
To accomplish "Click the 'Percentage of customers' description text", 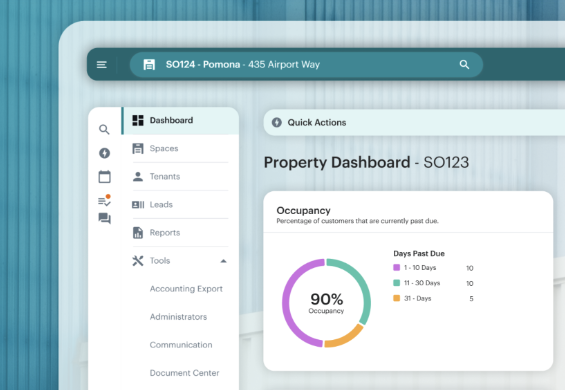I will pos(357,221).
